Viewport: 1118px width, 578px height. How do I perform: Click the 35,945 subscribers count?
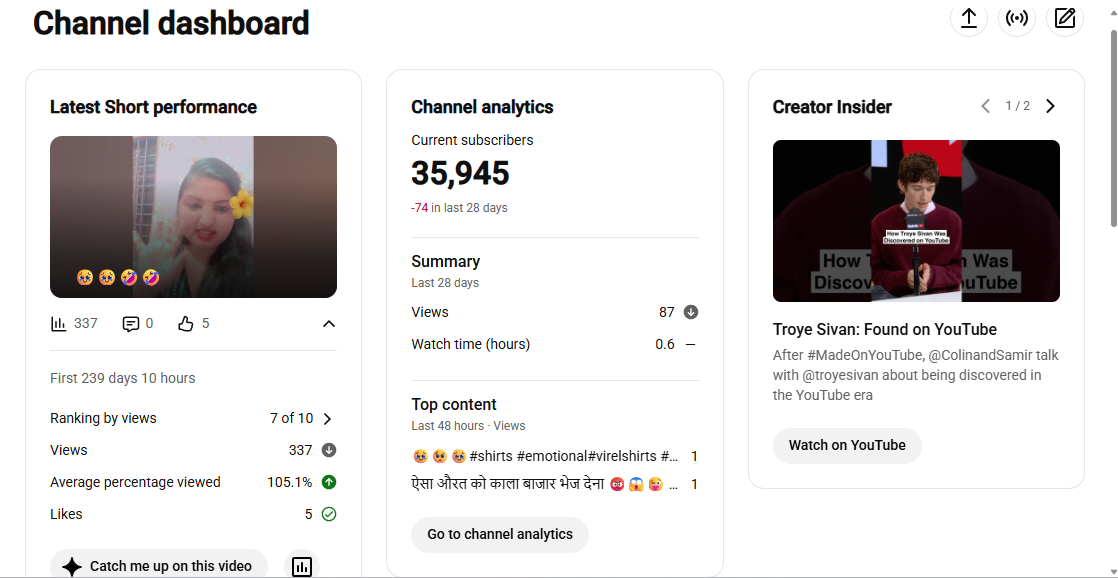coord(461,173)
